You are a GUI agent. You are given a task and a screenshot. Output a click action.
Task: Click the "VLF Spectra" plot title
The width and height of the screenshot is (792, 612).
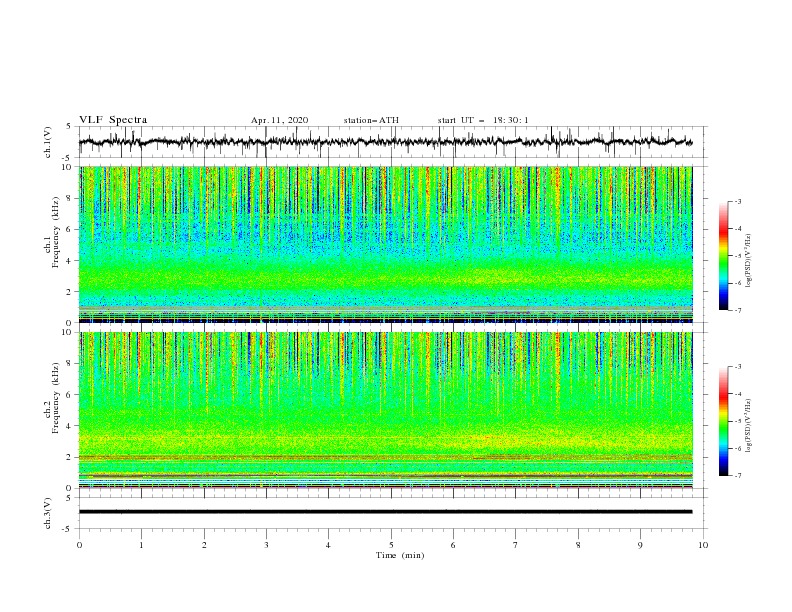click(113, 120)
